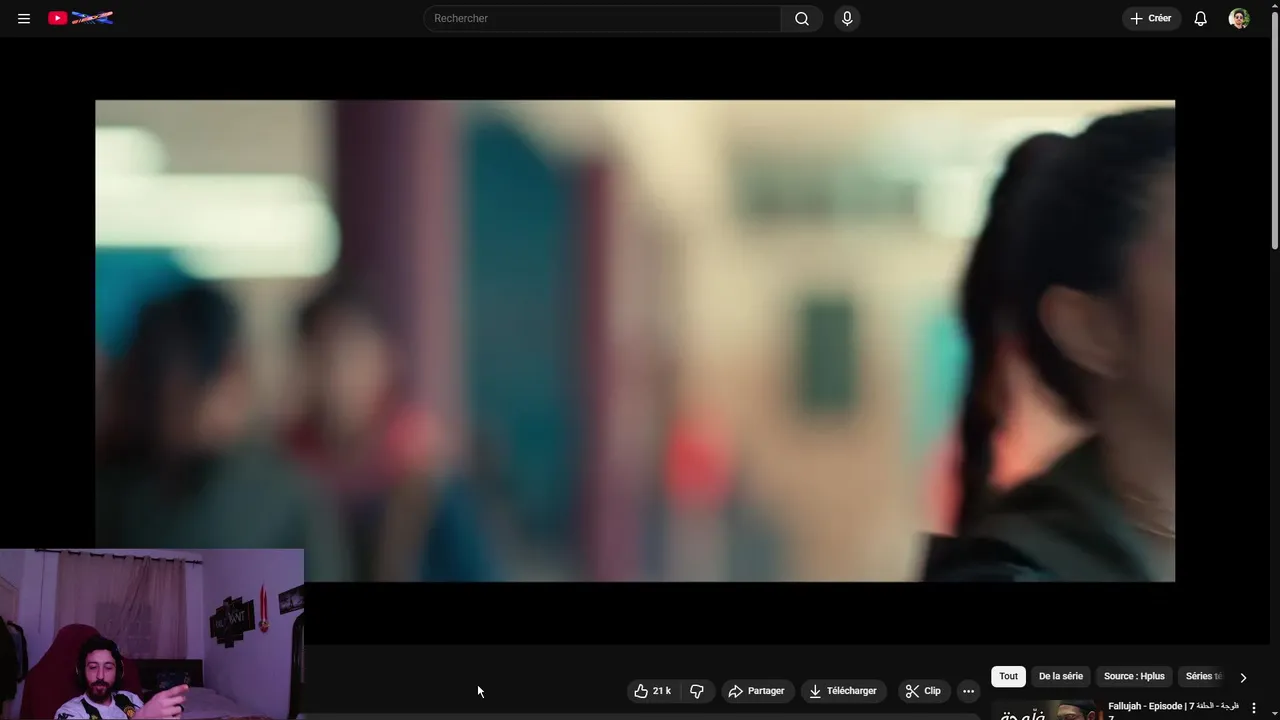This screenshot has height=720, width=1280.
Task: Select the Tout filter chip
Action: click(x=1008, y=676)
